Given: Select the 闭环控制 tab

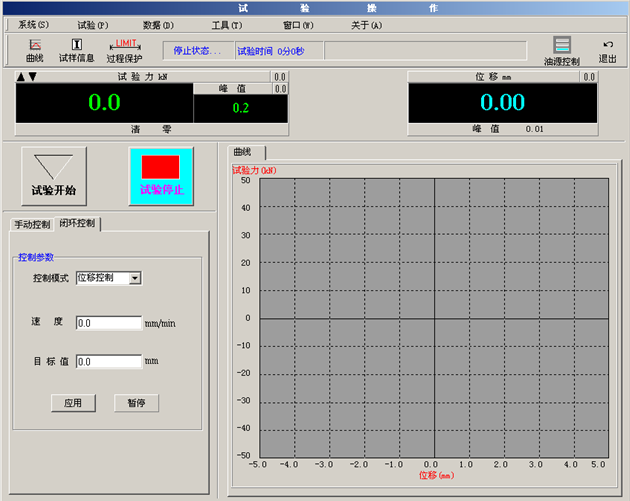Looking at the screenshot, I should point(77,224).
